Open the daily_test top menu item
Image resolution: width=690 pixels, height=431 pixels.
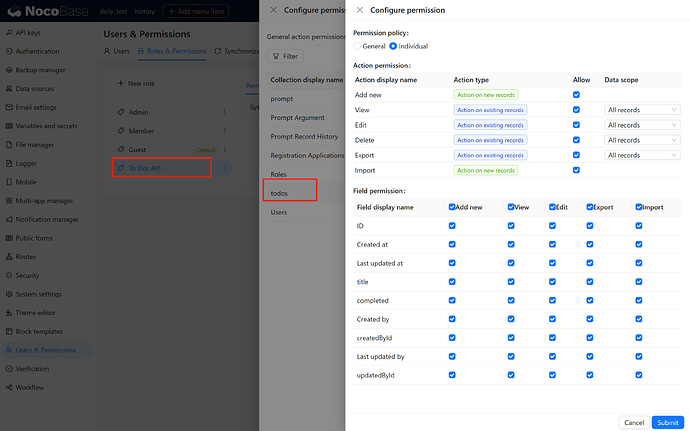[114, 11]
